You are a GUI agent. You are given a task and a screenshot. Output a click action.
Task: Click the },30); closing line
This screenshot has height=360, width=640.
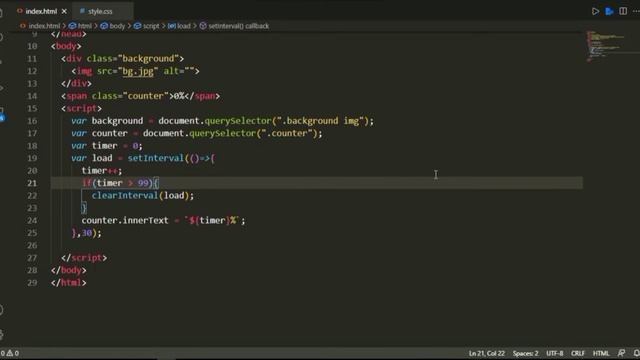pyautogui.click(x=87, y=233)
